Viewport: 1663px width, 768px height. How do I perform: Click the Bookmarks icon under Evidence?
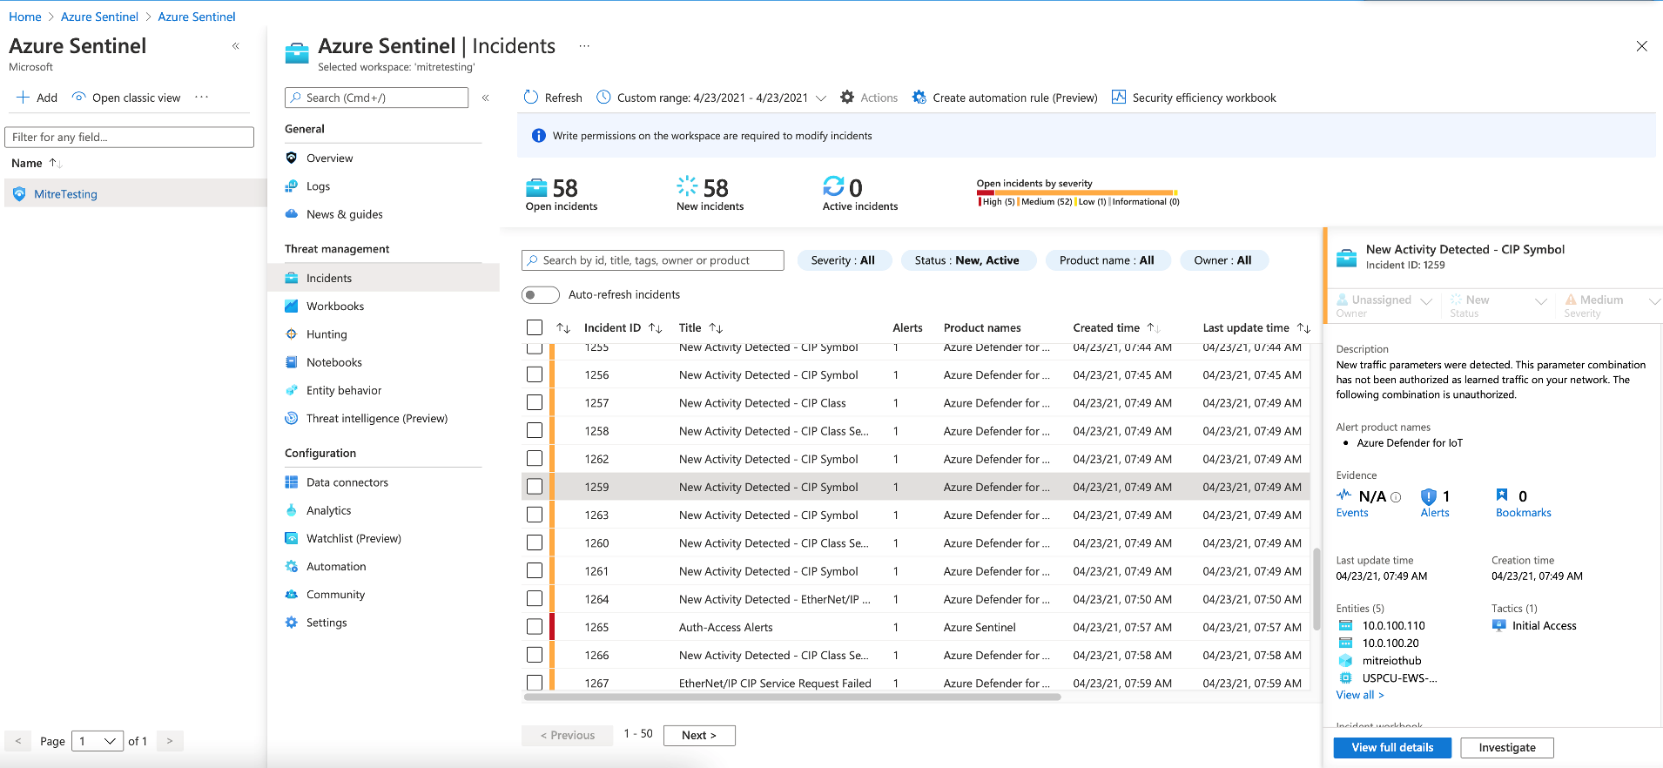coord(1502,495)
